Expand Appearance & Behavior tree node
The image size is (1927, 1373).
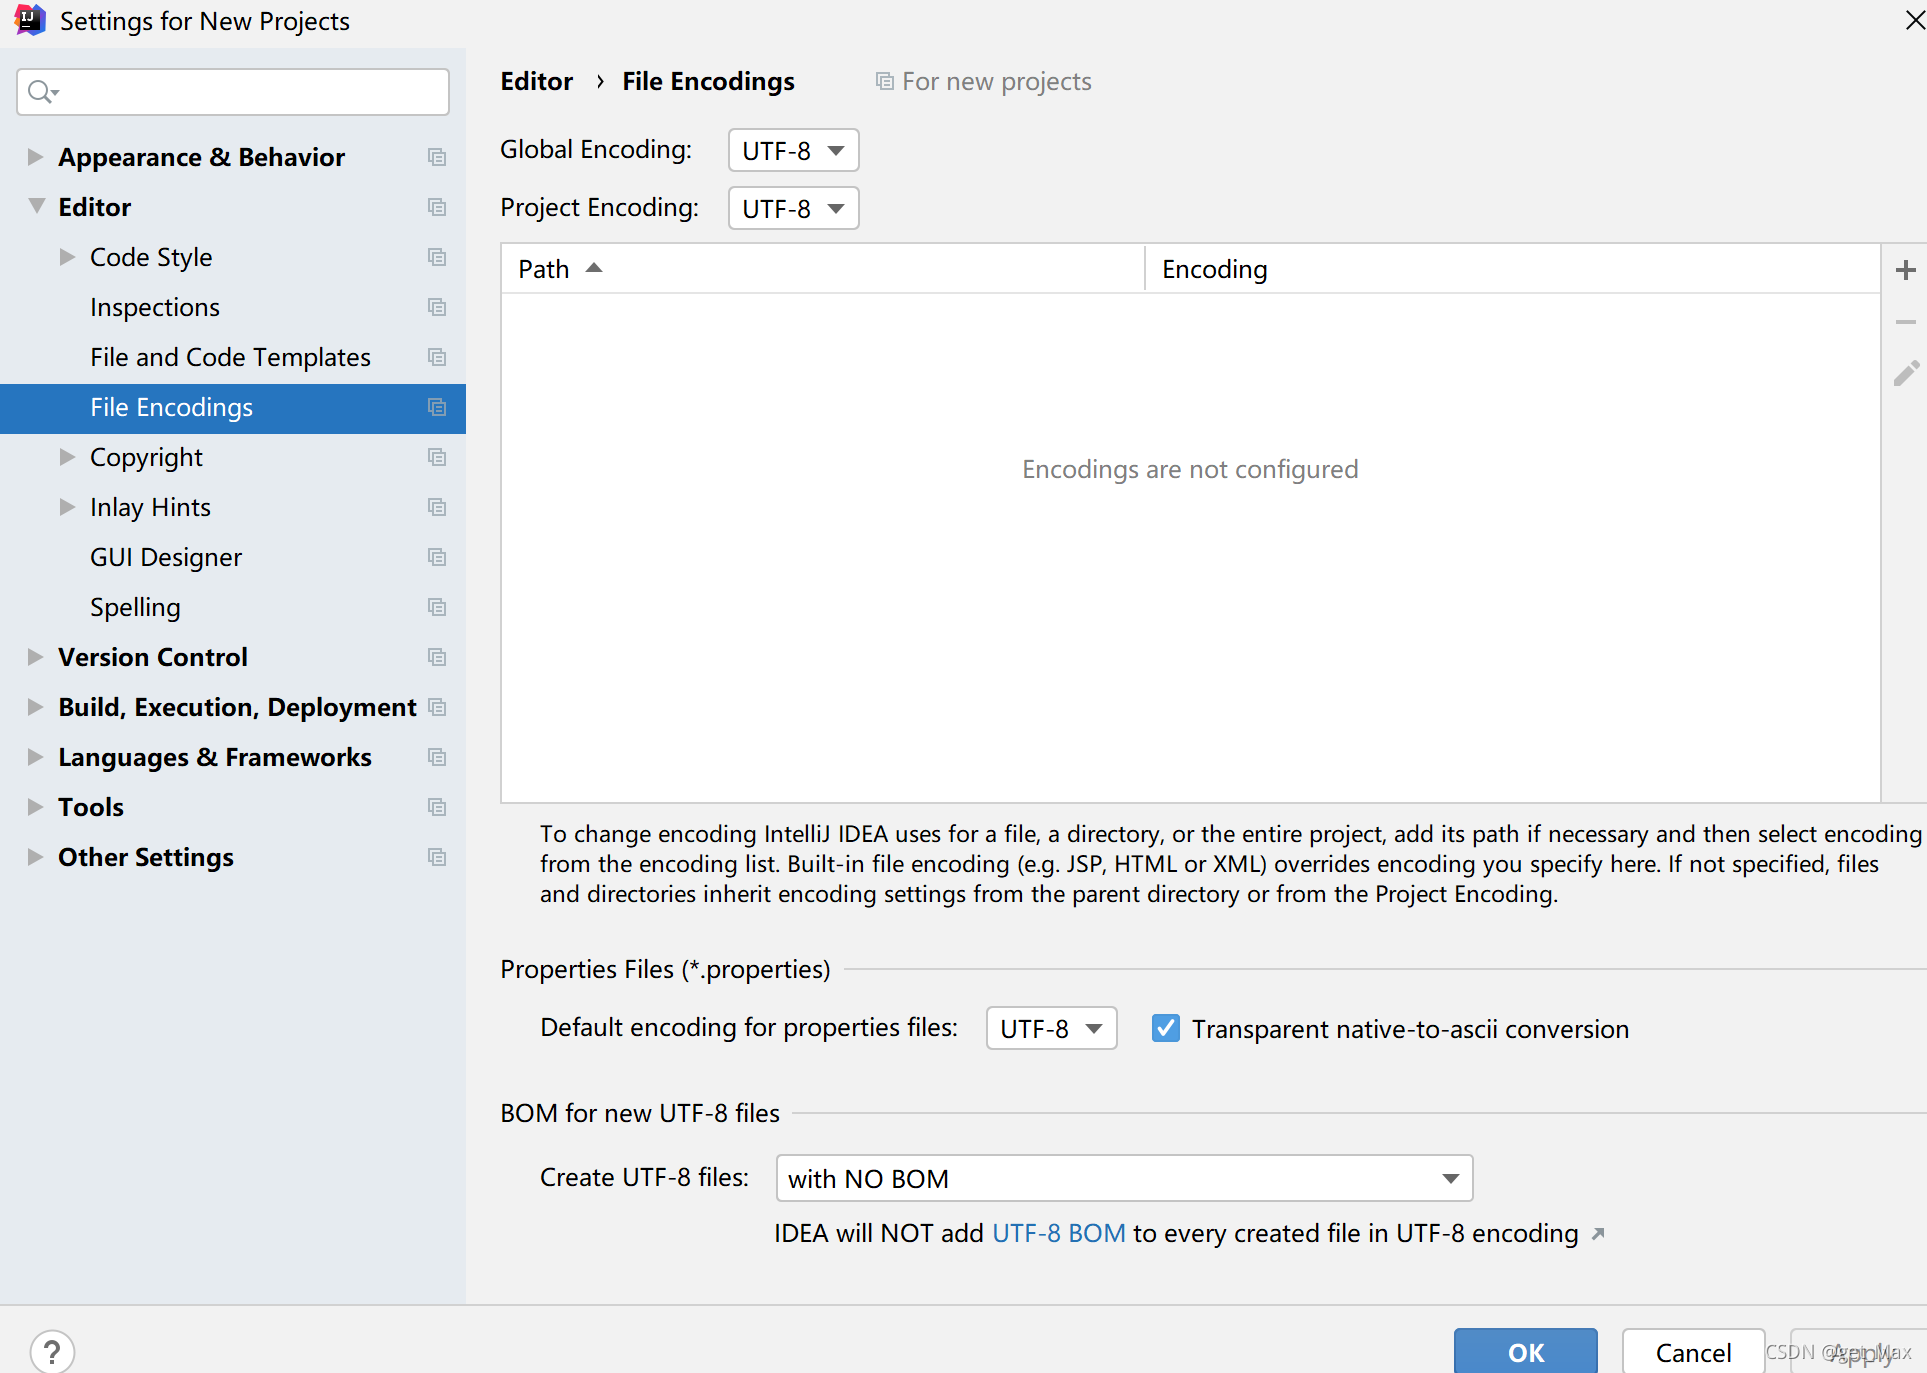tap(35, 157)
